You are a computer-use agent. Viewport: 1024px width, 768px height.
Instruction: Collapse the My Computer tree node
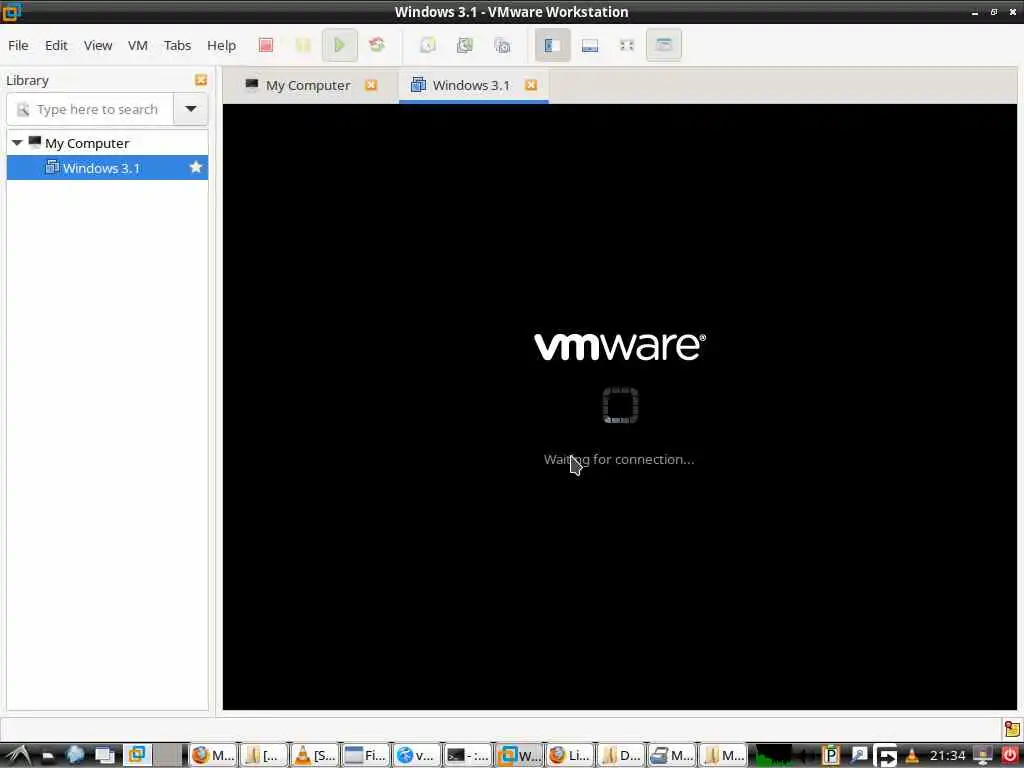[x=17, y=143]
